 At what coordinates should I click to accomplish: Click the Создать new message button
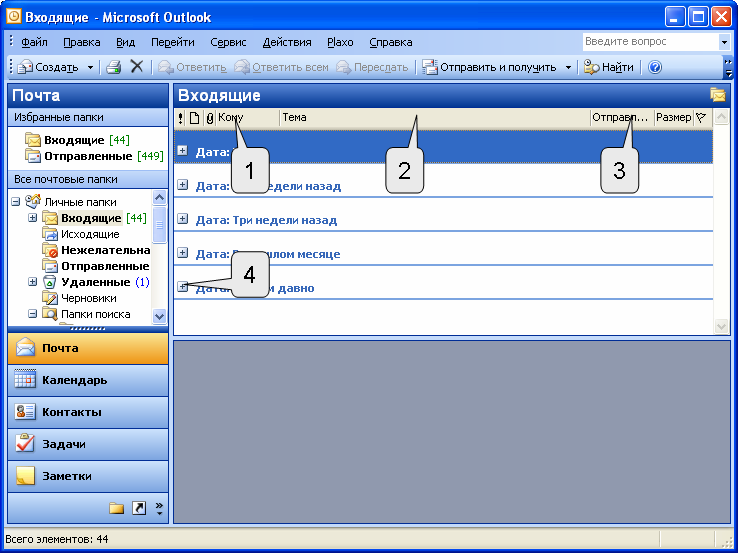48,67
